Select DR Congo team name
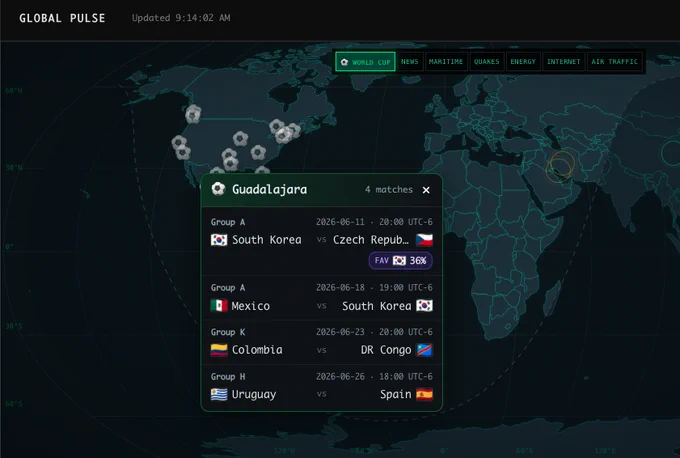This screenshot has height=458, width=680. pos(386,350)
